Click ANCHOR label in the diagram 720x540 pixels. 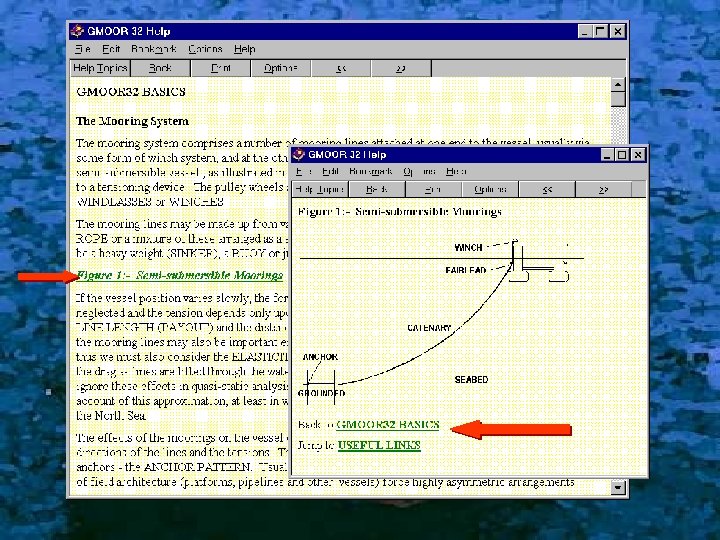coord(320,357)
